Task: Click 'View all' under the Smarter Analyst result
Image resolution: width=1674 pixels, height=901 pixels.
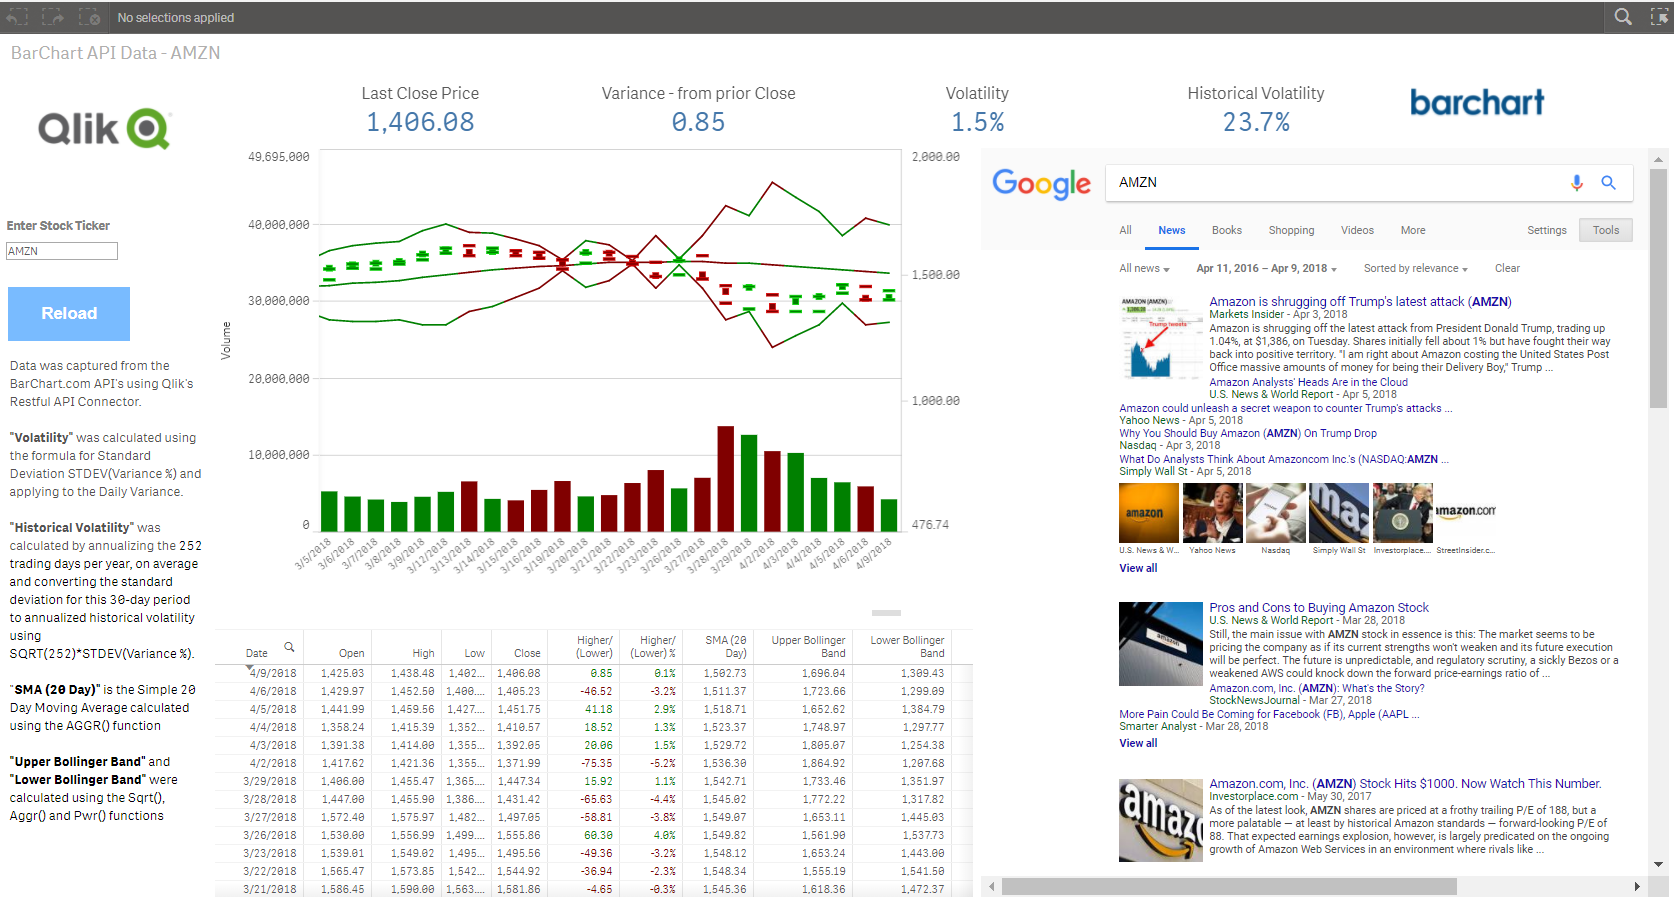Action: pyautogui.click(x=1138, y=743)
